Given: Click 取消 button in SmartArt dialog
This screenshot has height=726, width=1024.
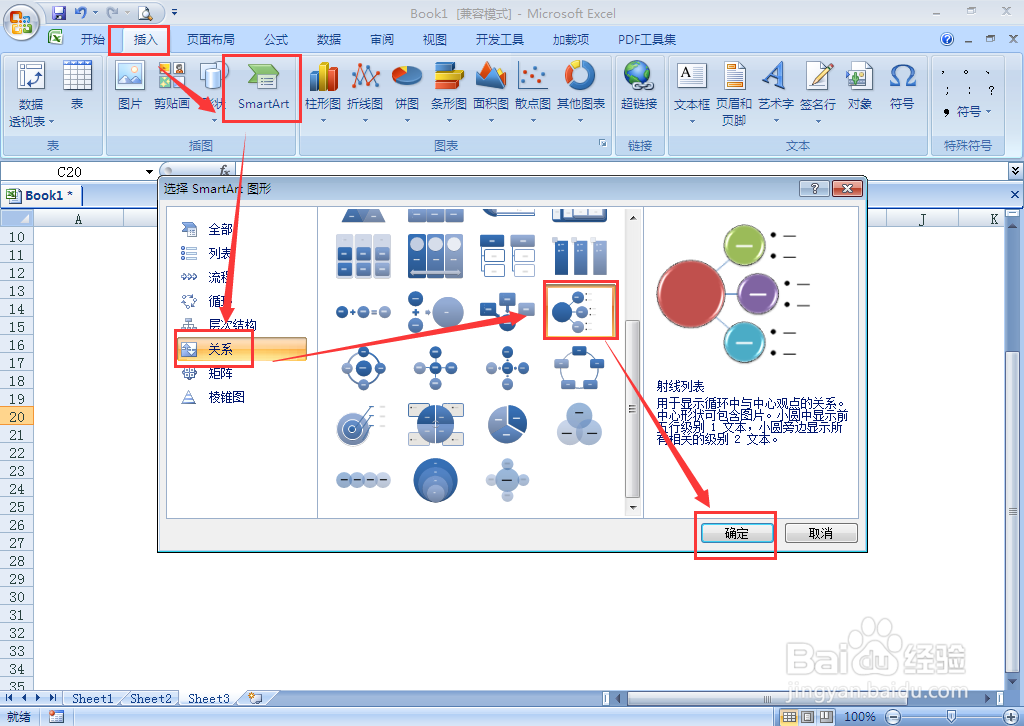Looking at the screenshot, I should (x=821, y=533).
